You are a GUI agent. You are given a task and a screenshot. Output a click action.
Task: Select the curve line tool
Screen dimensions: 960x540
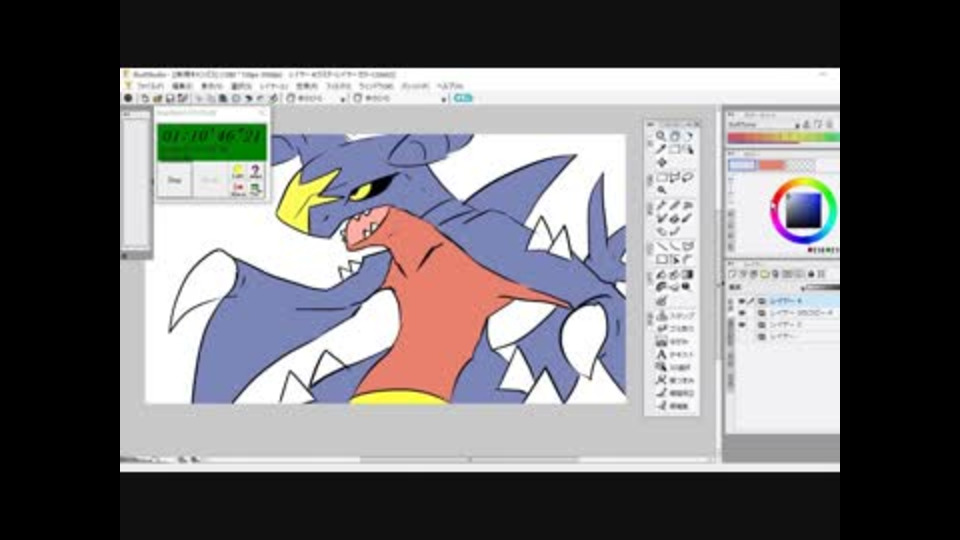pyautogui.click(x=675, y=246)
